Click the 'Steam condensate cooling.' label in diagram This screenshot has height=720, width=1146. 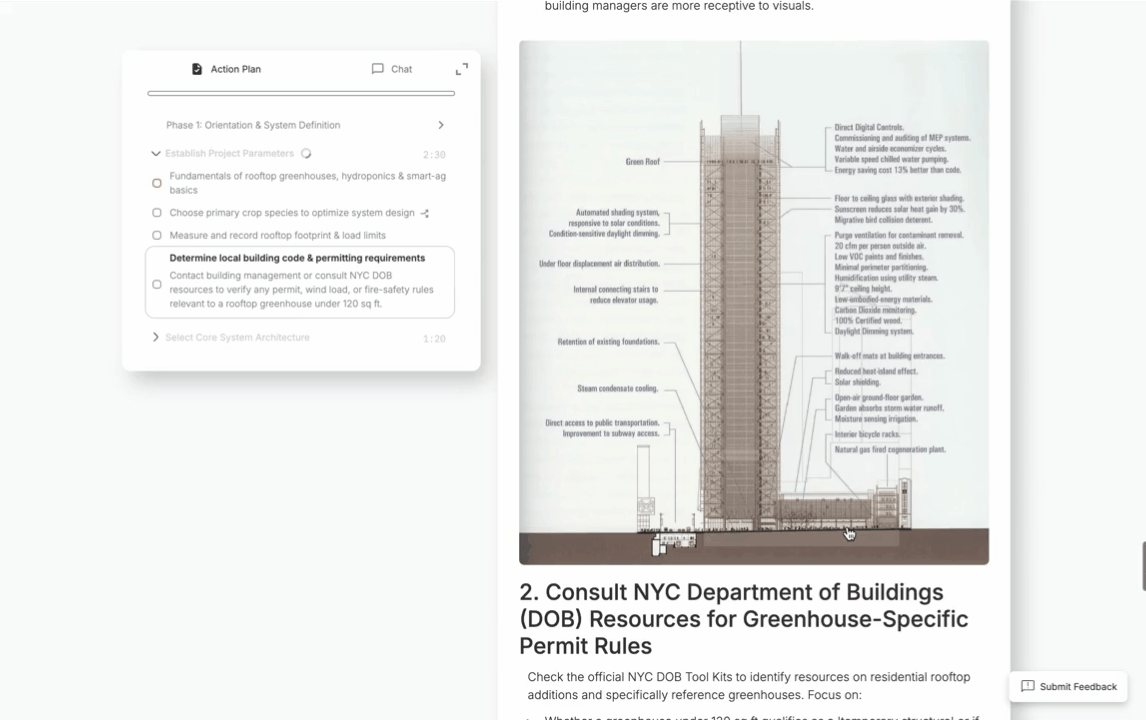pos(618,389)
